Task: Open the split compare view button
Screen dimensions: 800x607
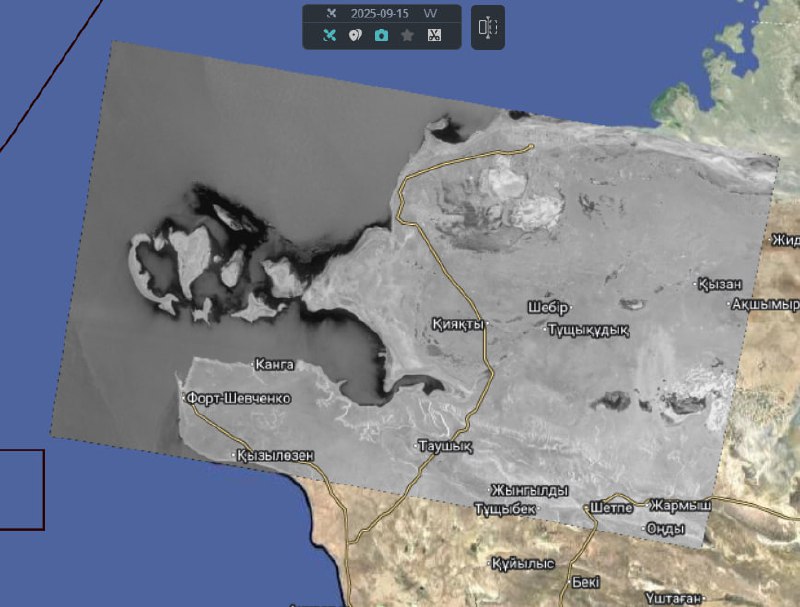Action: pos(487,27)
